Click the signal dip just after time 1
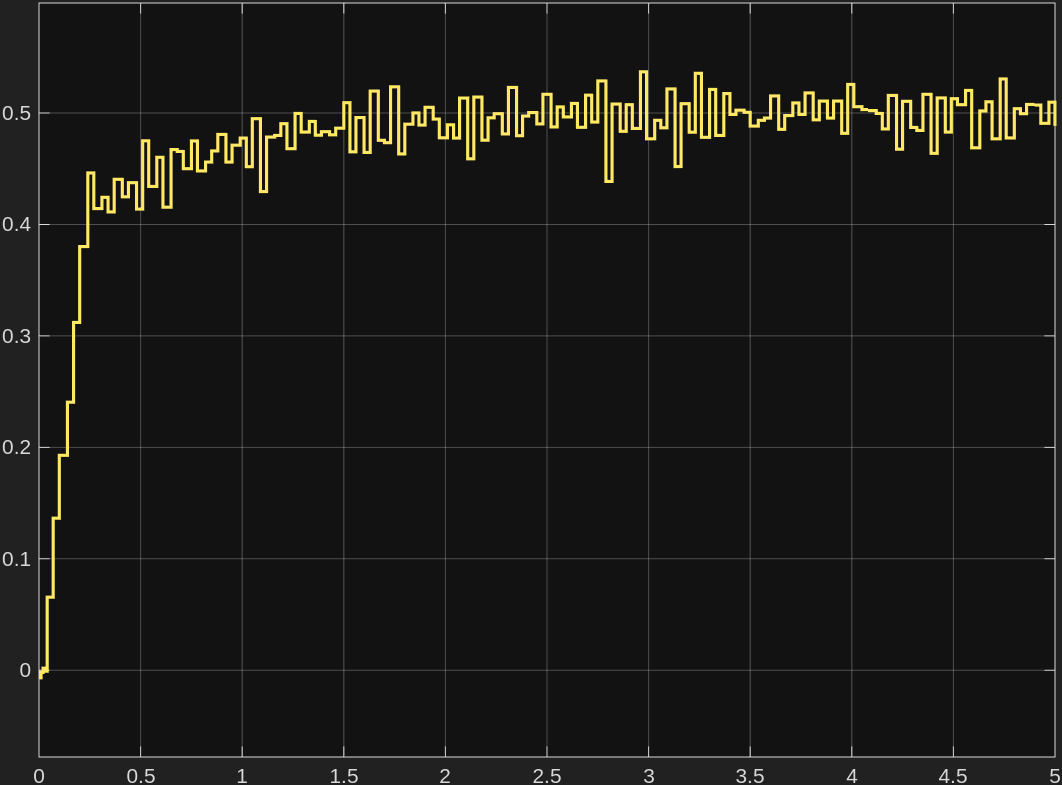The image size is (1062, 785). point(263,190)
